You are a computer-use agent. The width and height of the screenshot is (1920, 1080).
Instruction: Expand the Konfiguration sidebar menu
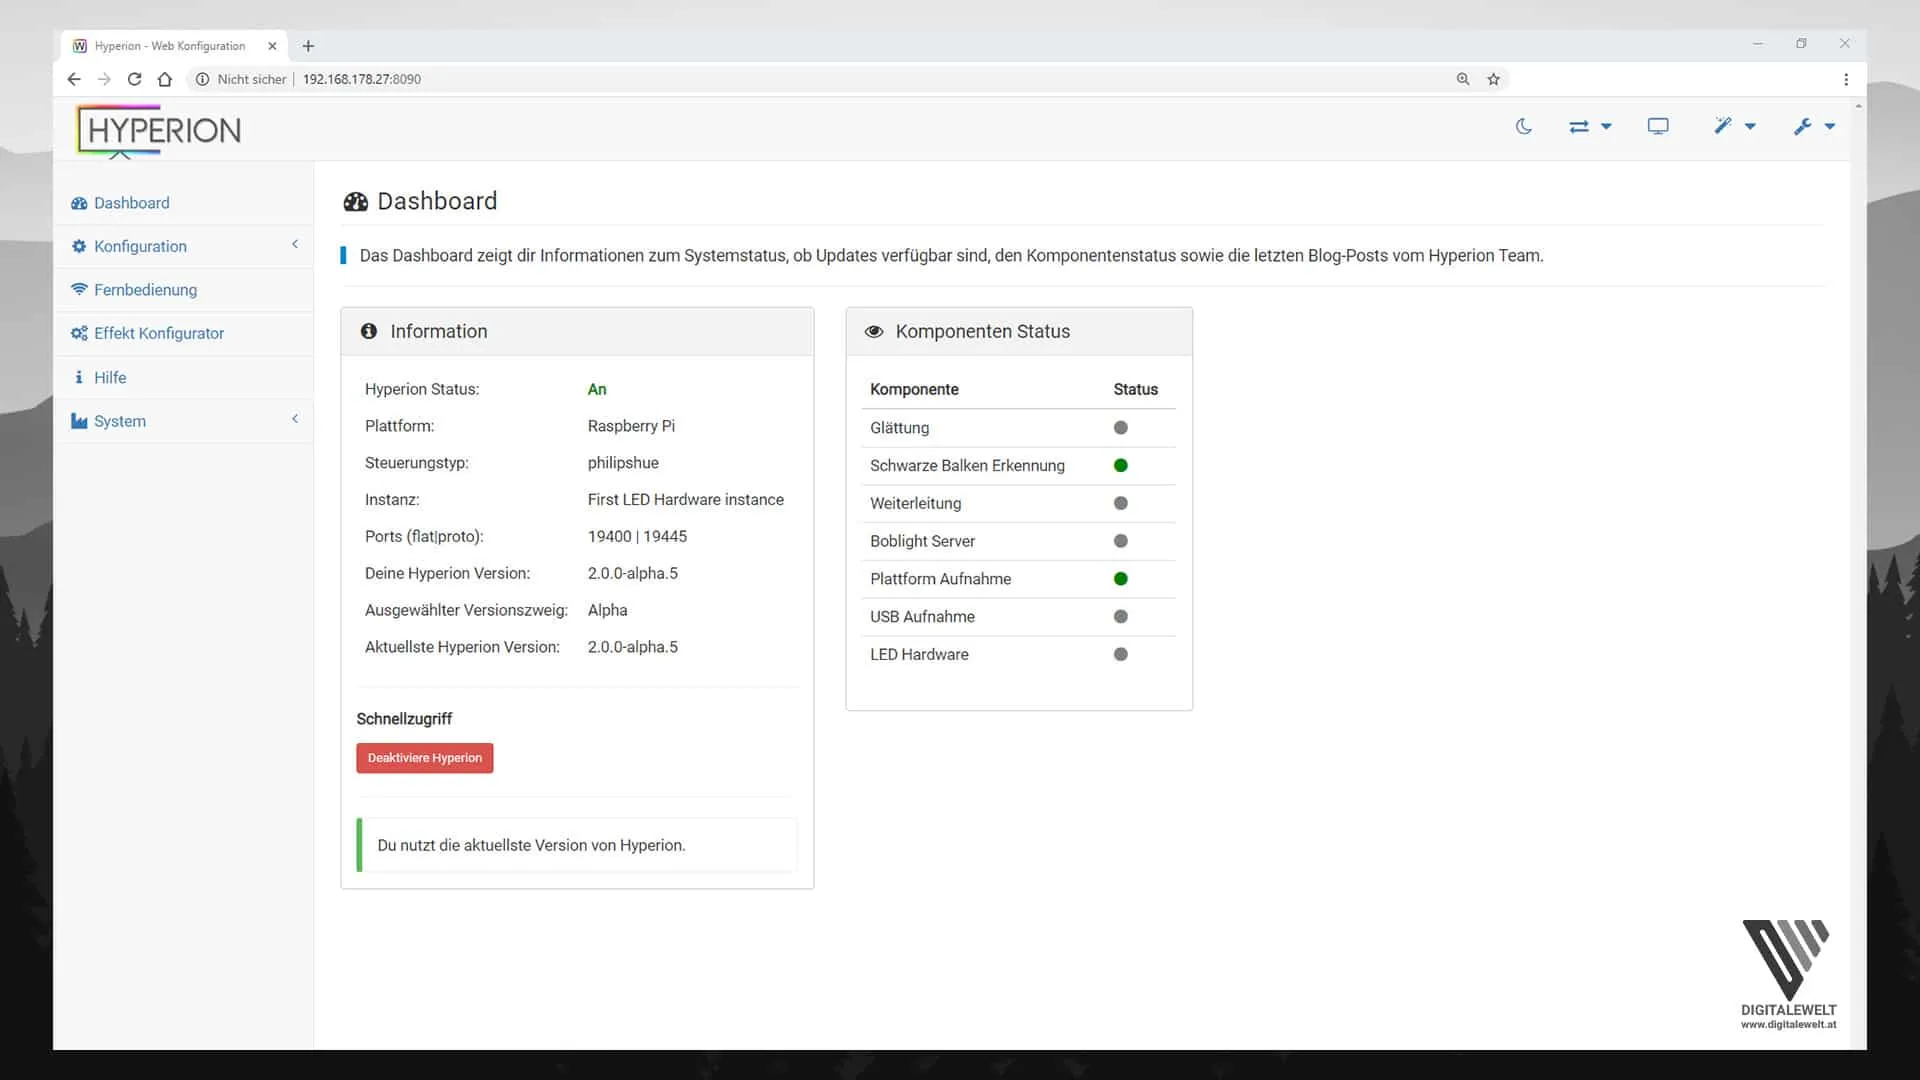183,246
